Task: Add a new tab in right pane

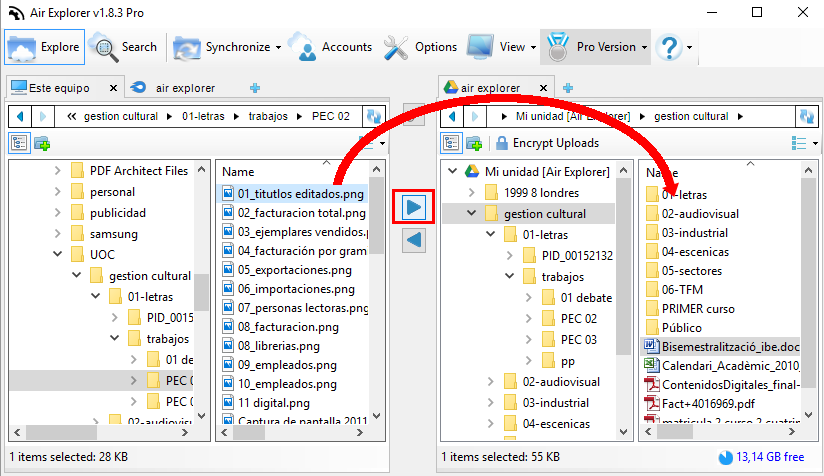Action: 568,88
